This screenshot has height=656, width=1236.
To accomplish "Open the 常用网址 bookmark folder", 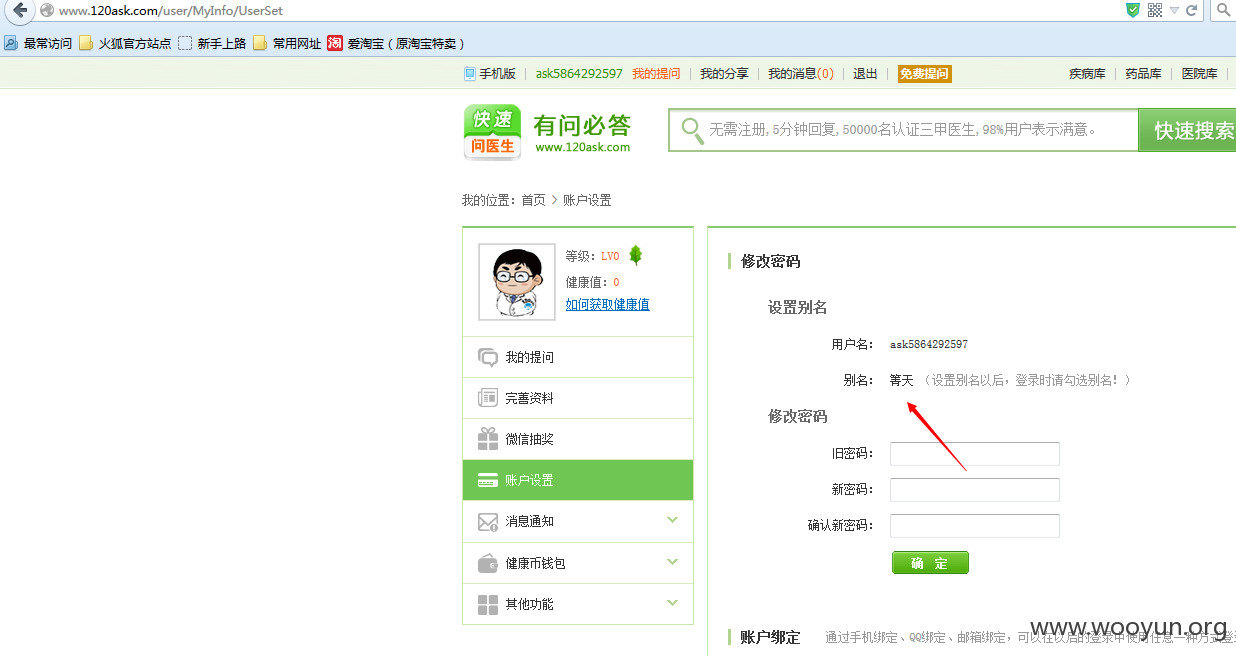I will click(287, 43).
